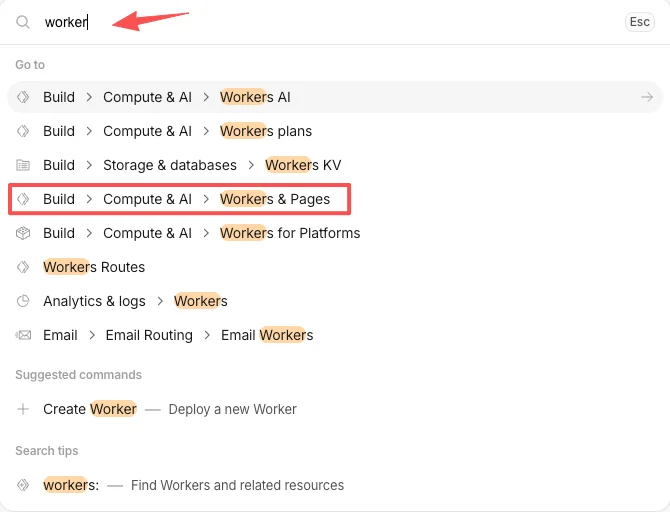Image resolution: width=670 pixels, height=512 pixels.
Task: Select the workers: search tip
Action: [x=335, y=485]
